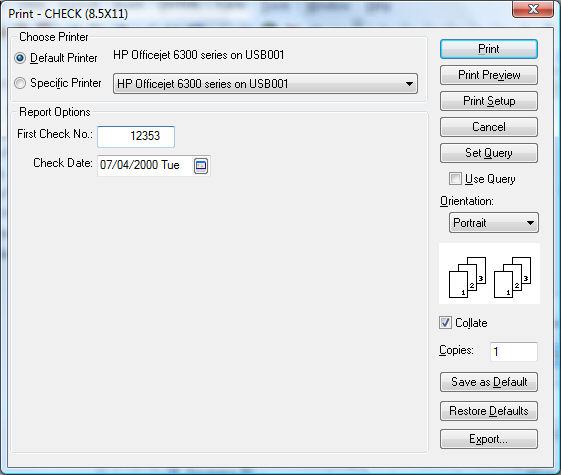Open Print Preview
This screenshot has width=561, height=475.
click(489, 75)
